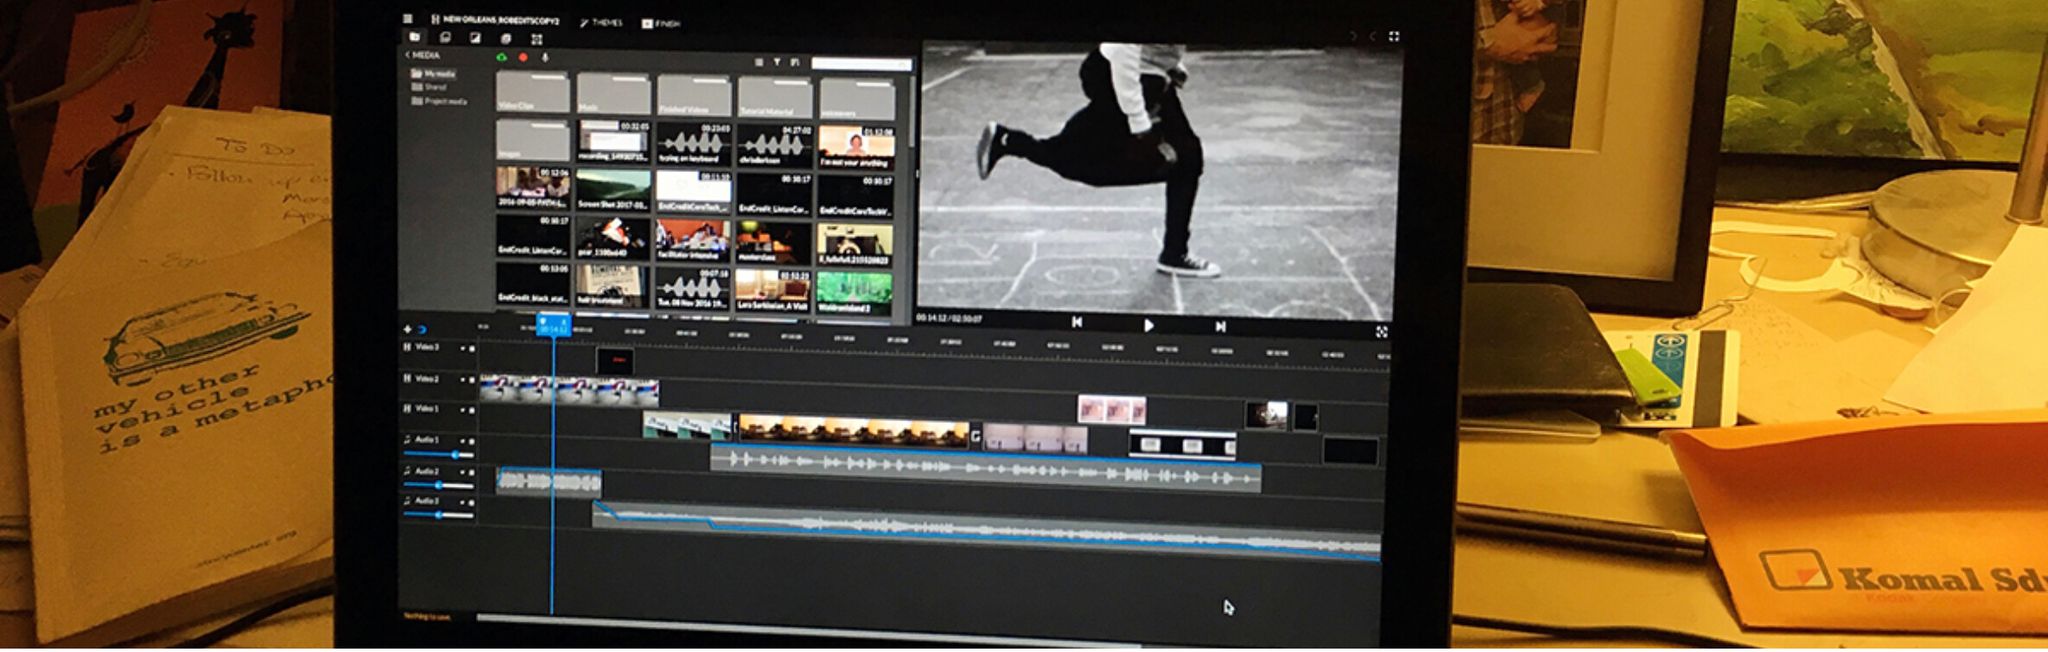Expand the editor window top-right icon
The image size is (2048, 652).
[1394, 37]
